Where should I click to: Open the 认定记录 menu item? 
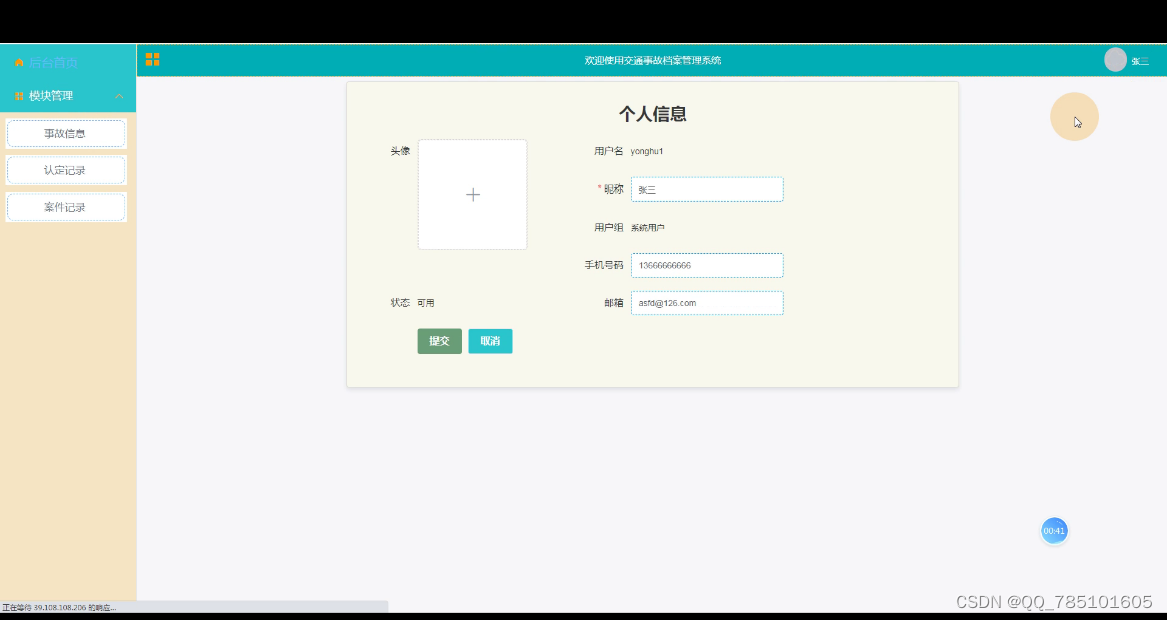click(66, 170)
